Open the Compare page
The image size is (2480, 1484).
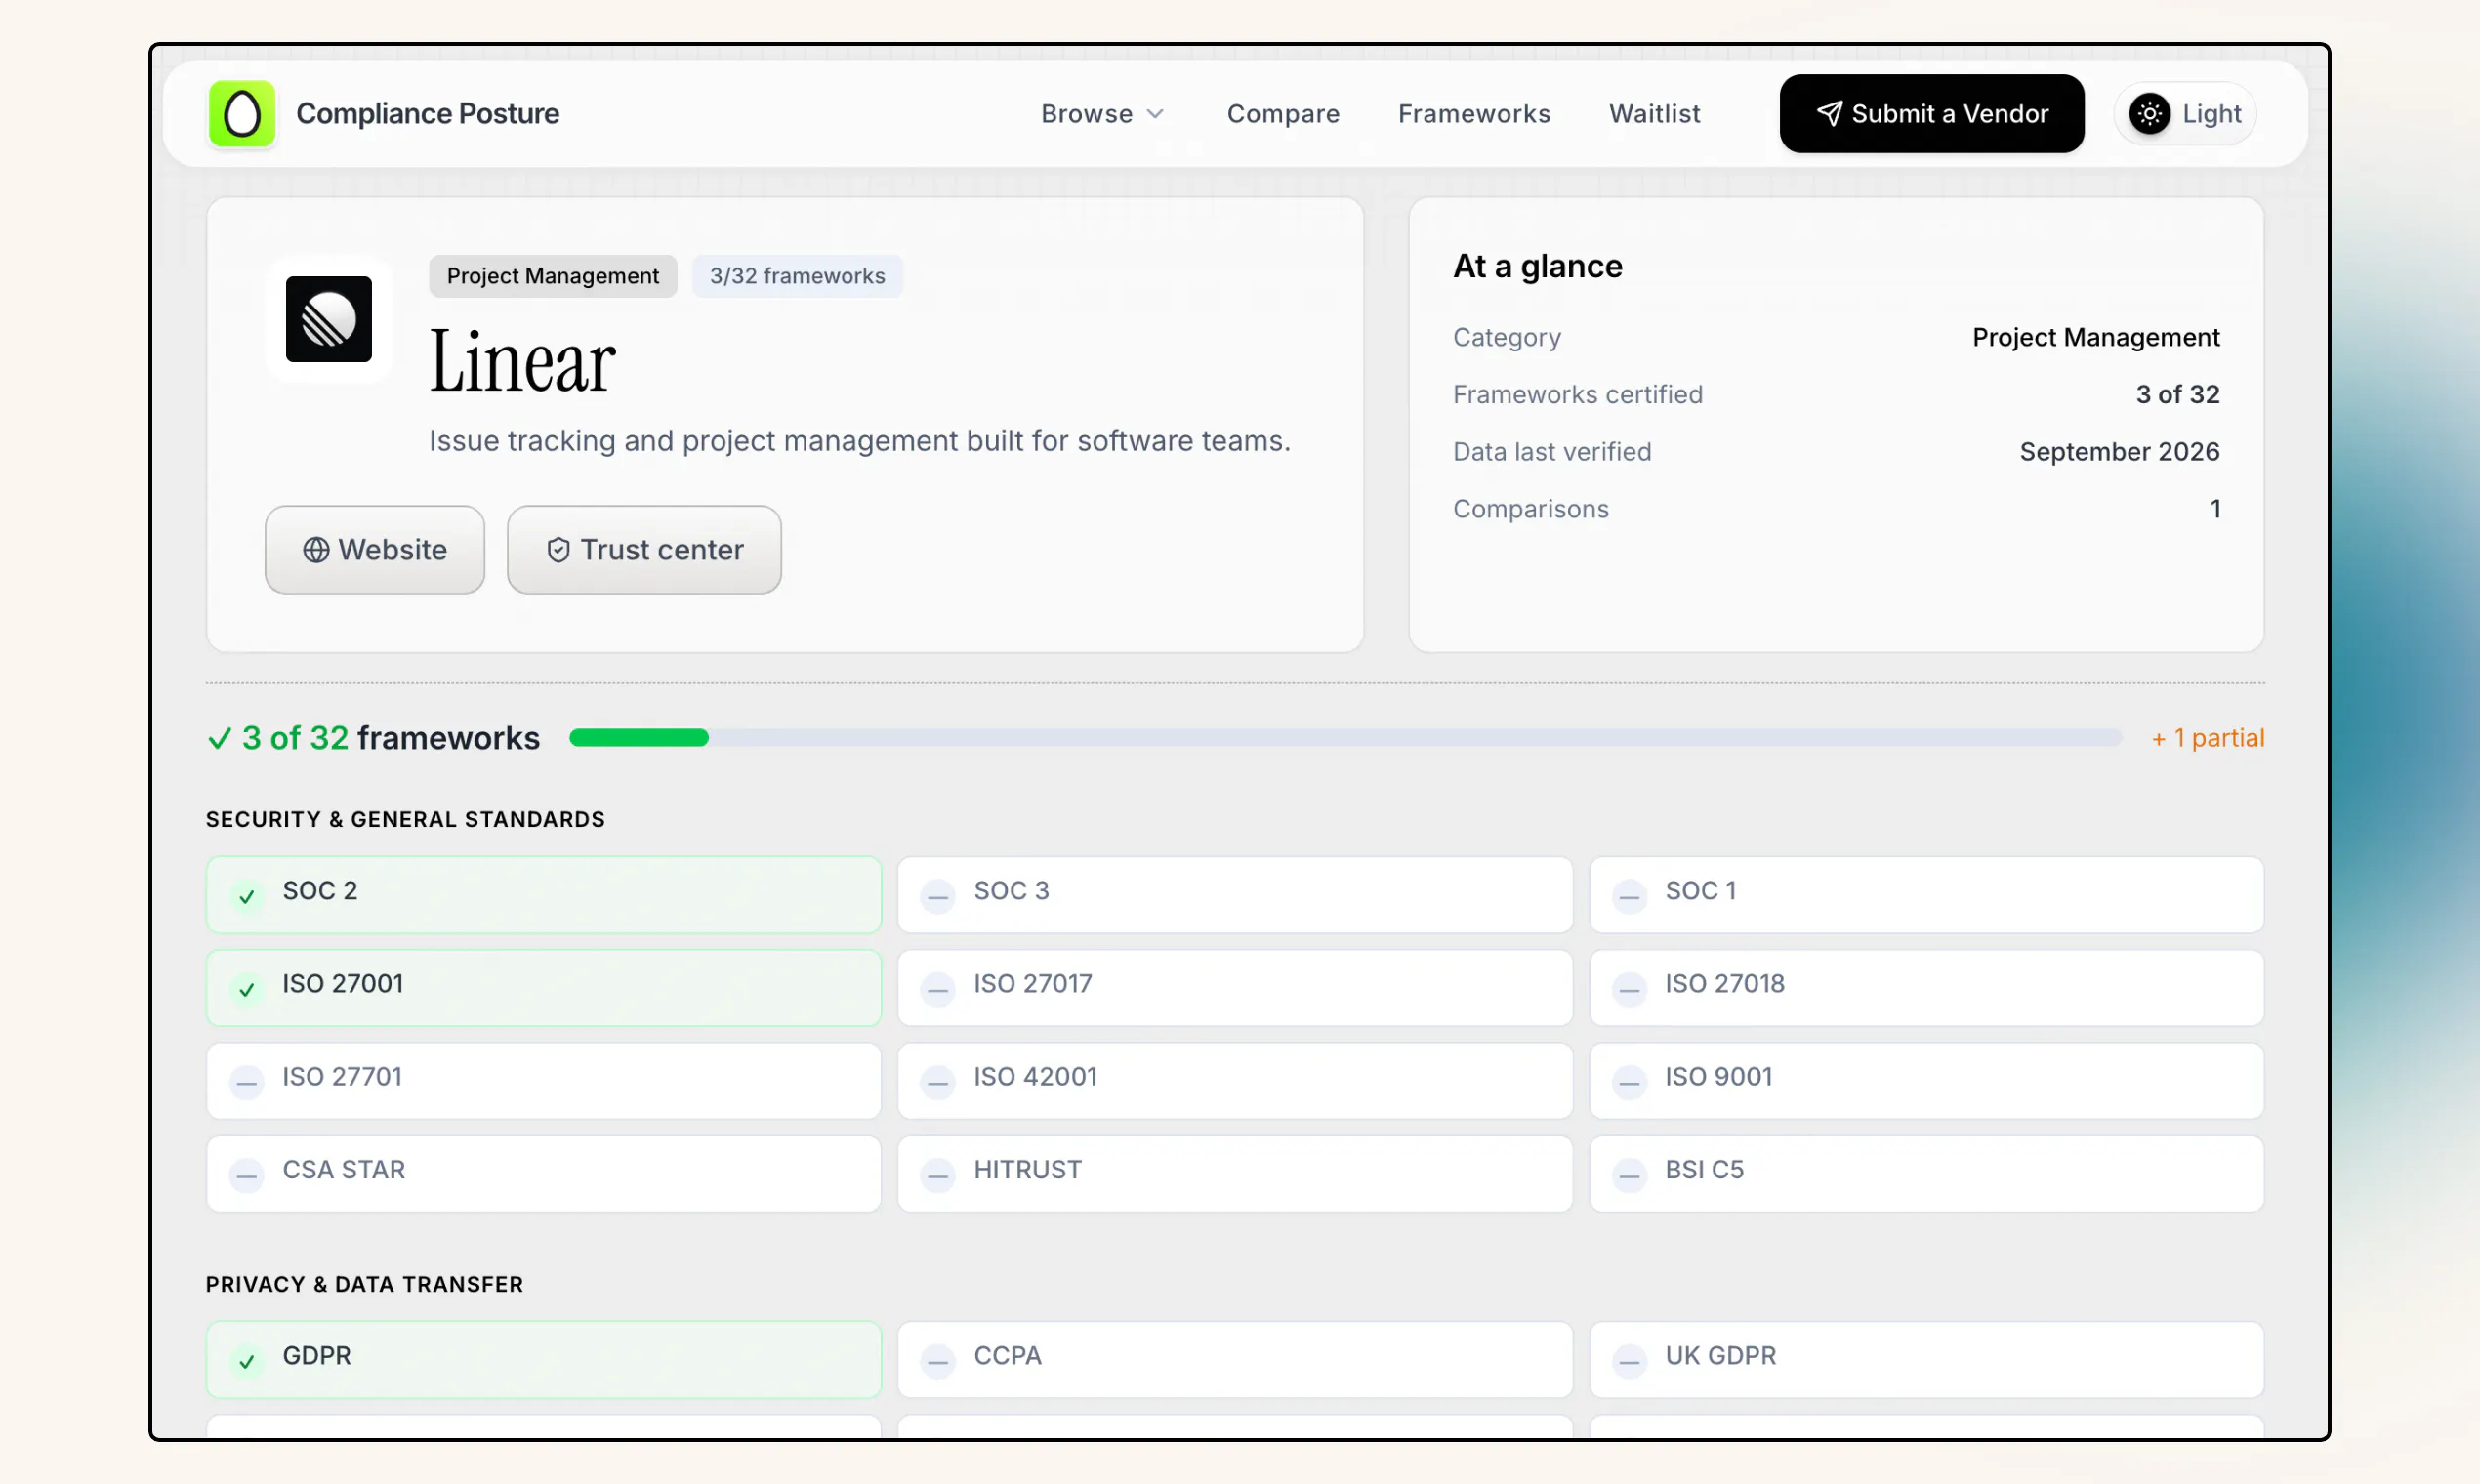point(1283,114)
